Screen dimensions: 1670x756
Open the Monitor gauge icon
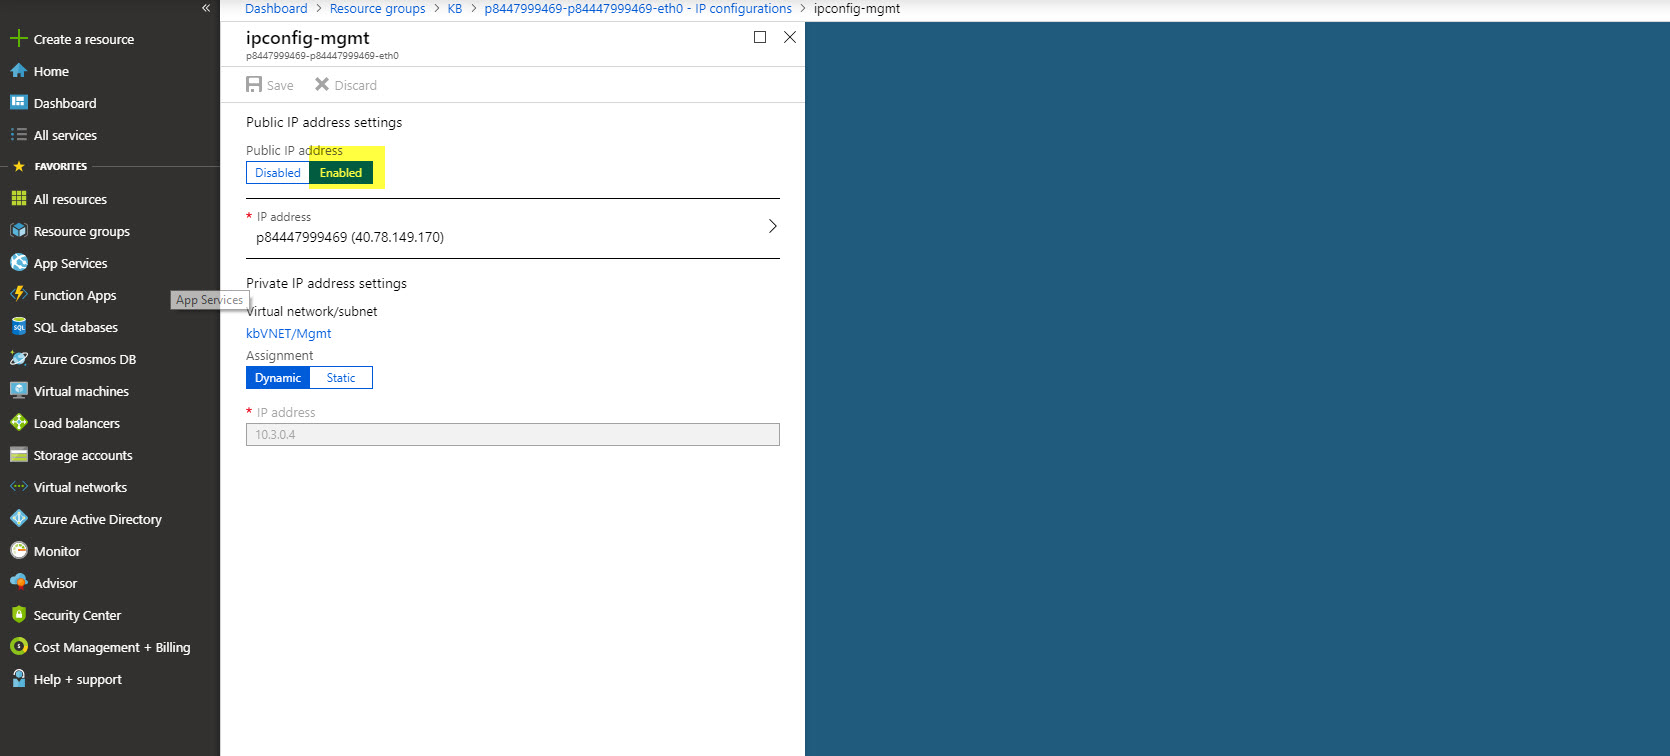pos(18,551)
